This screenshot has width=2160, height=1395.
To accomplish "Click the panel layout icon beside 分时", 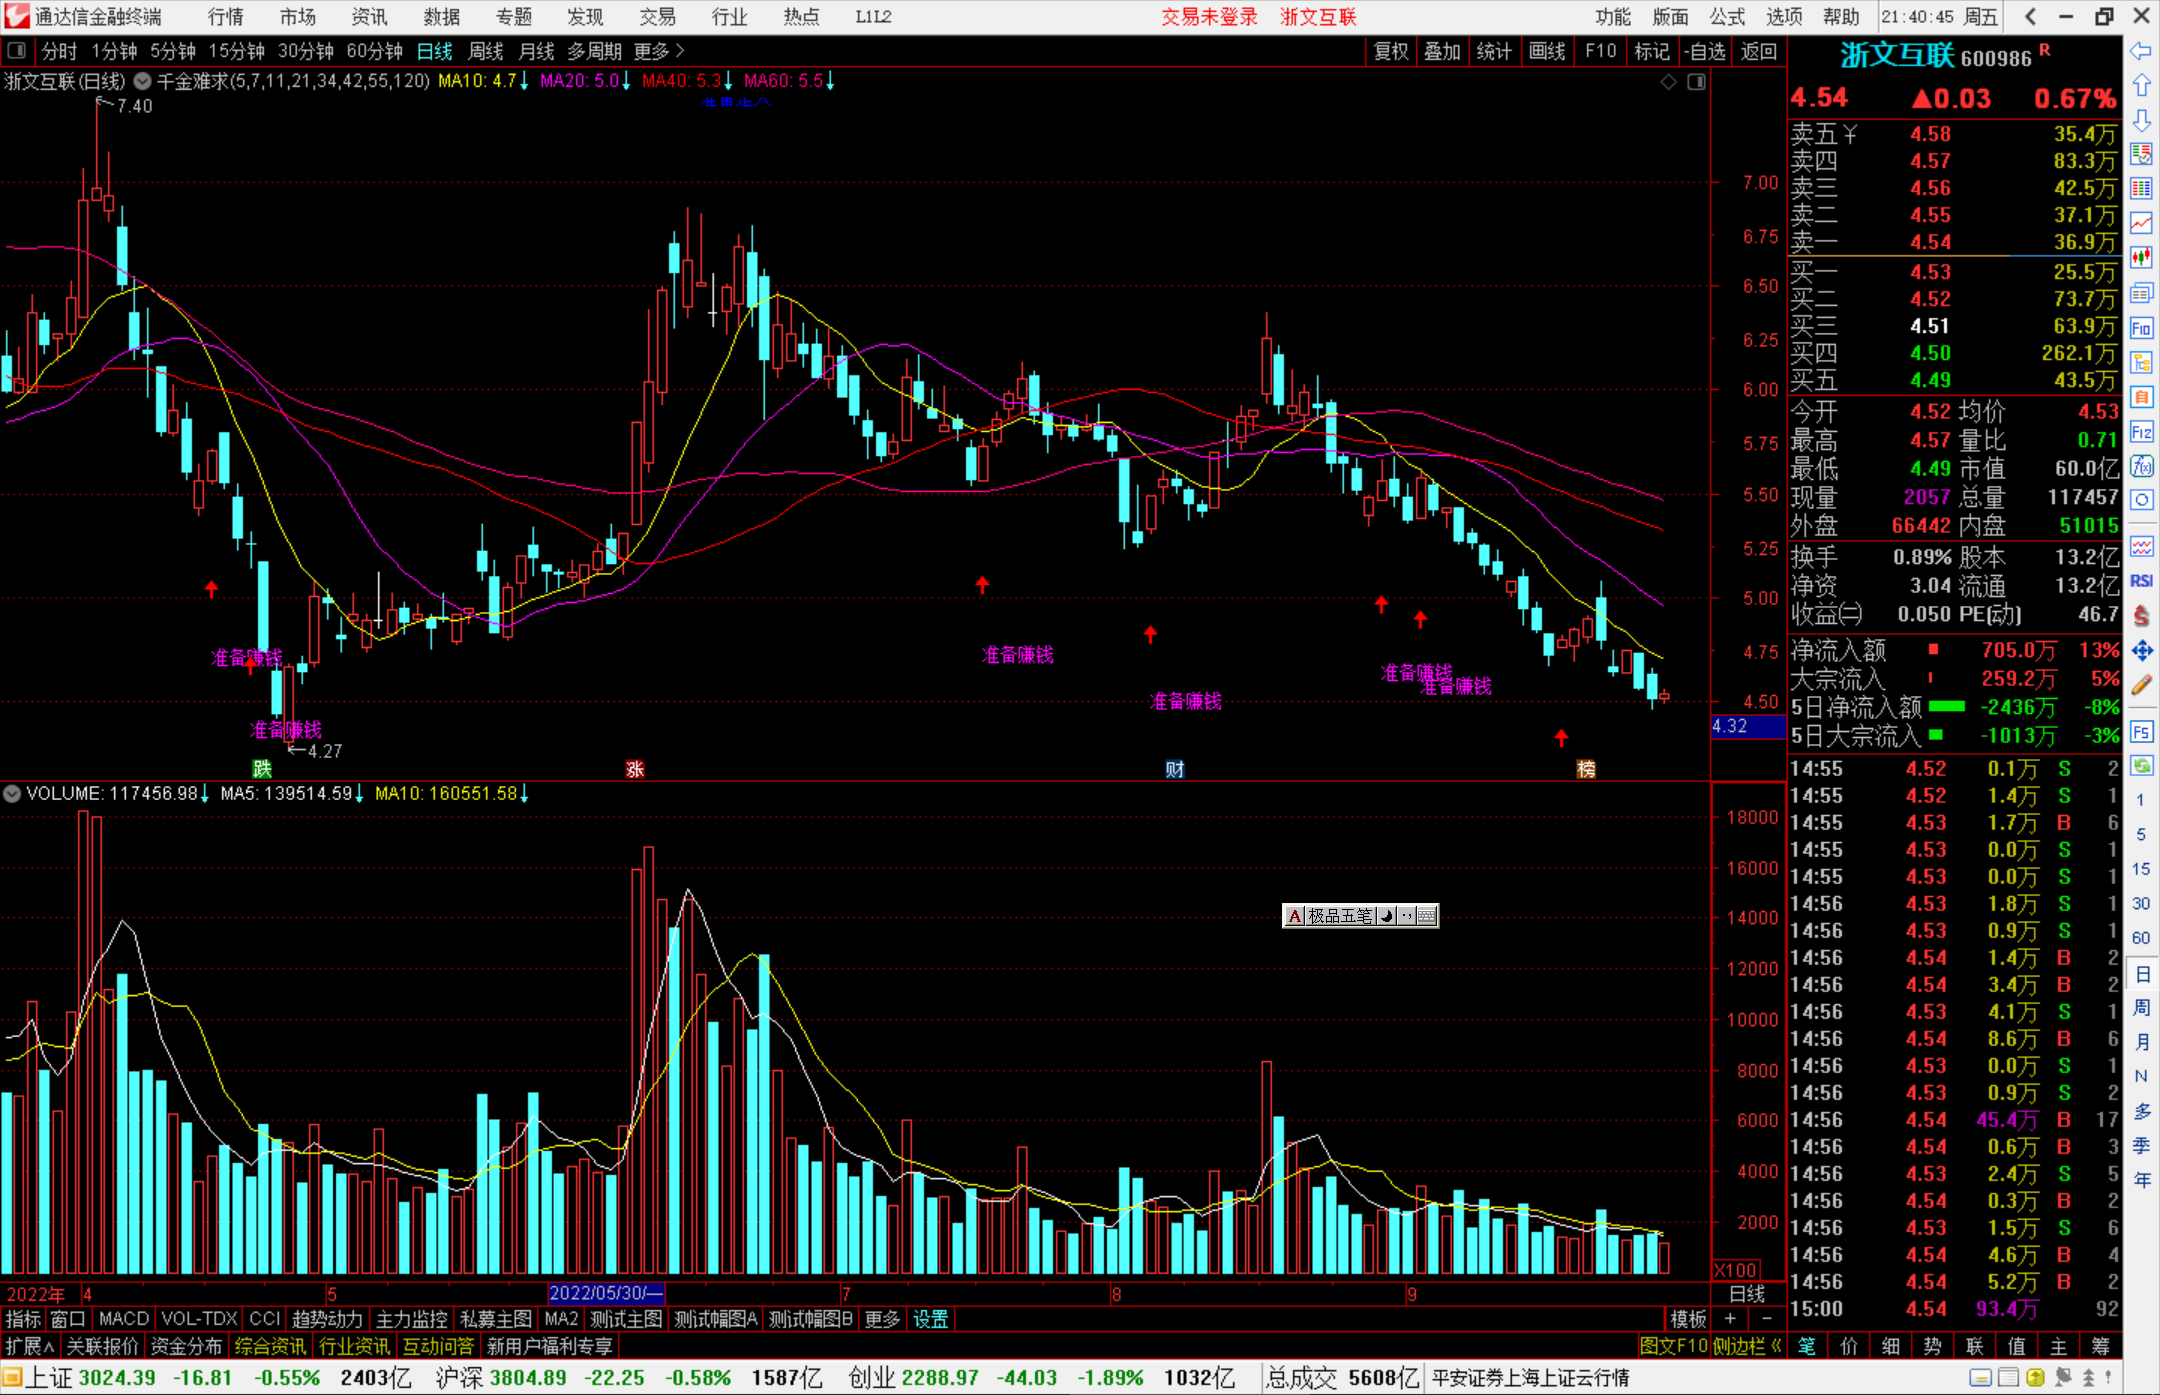I will click(x=17, y=51).
